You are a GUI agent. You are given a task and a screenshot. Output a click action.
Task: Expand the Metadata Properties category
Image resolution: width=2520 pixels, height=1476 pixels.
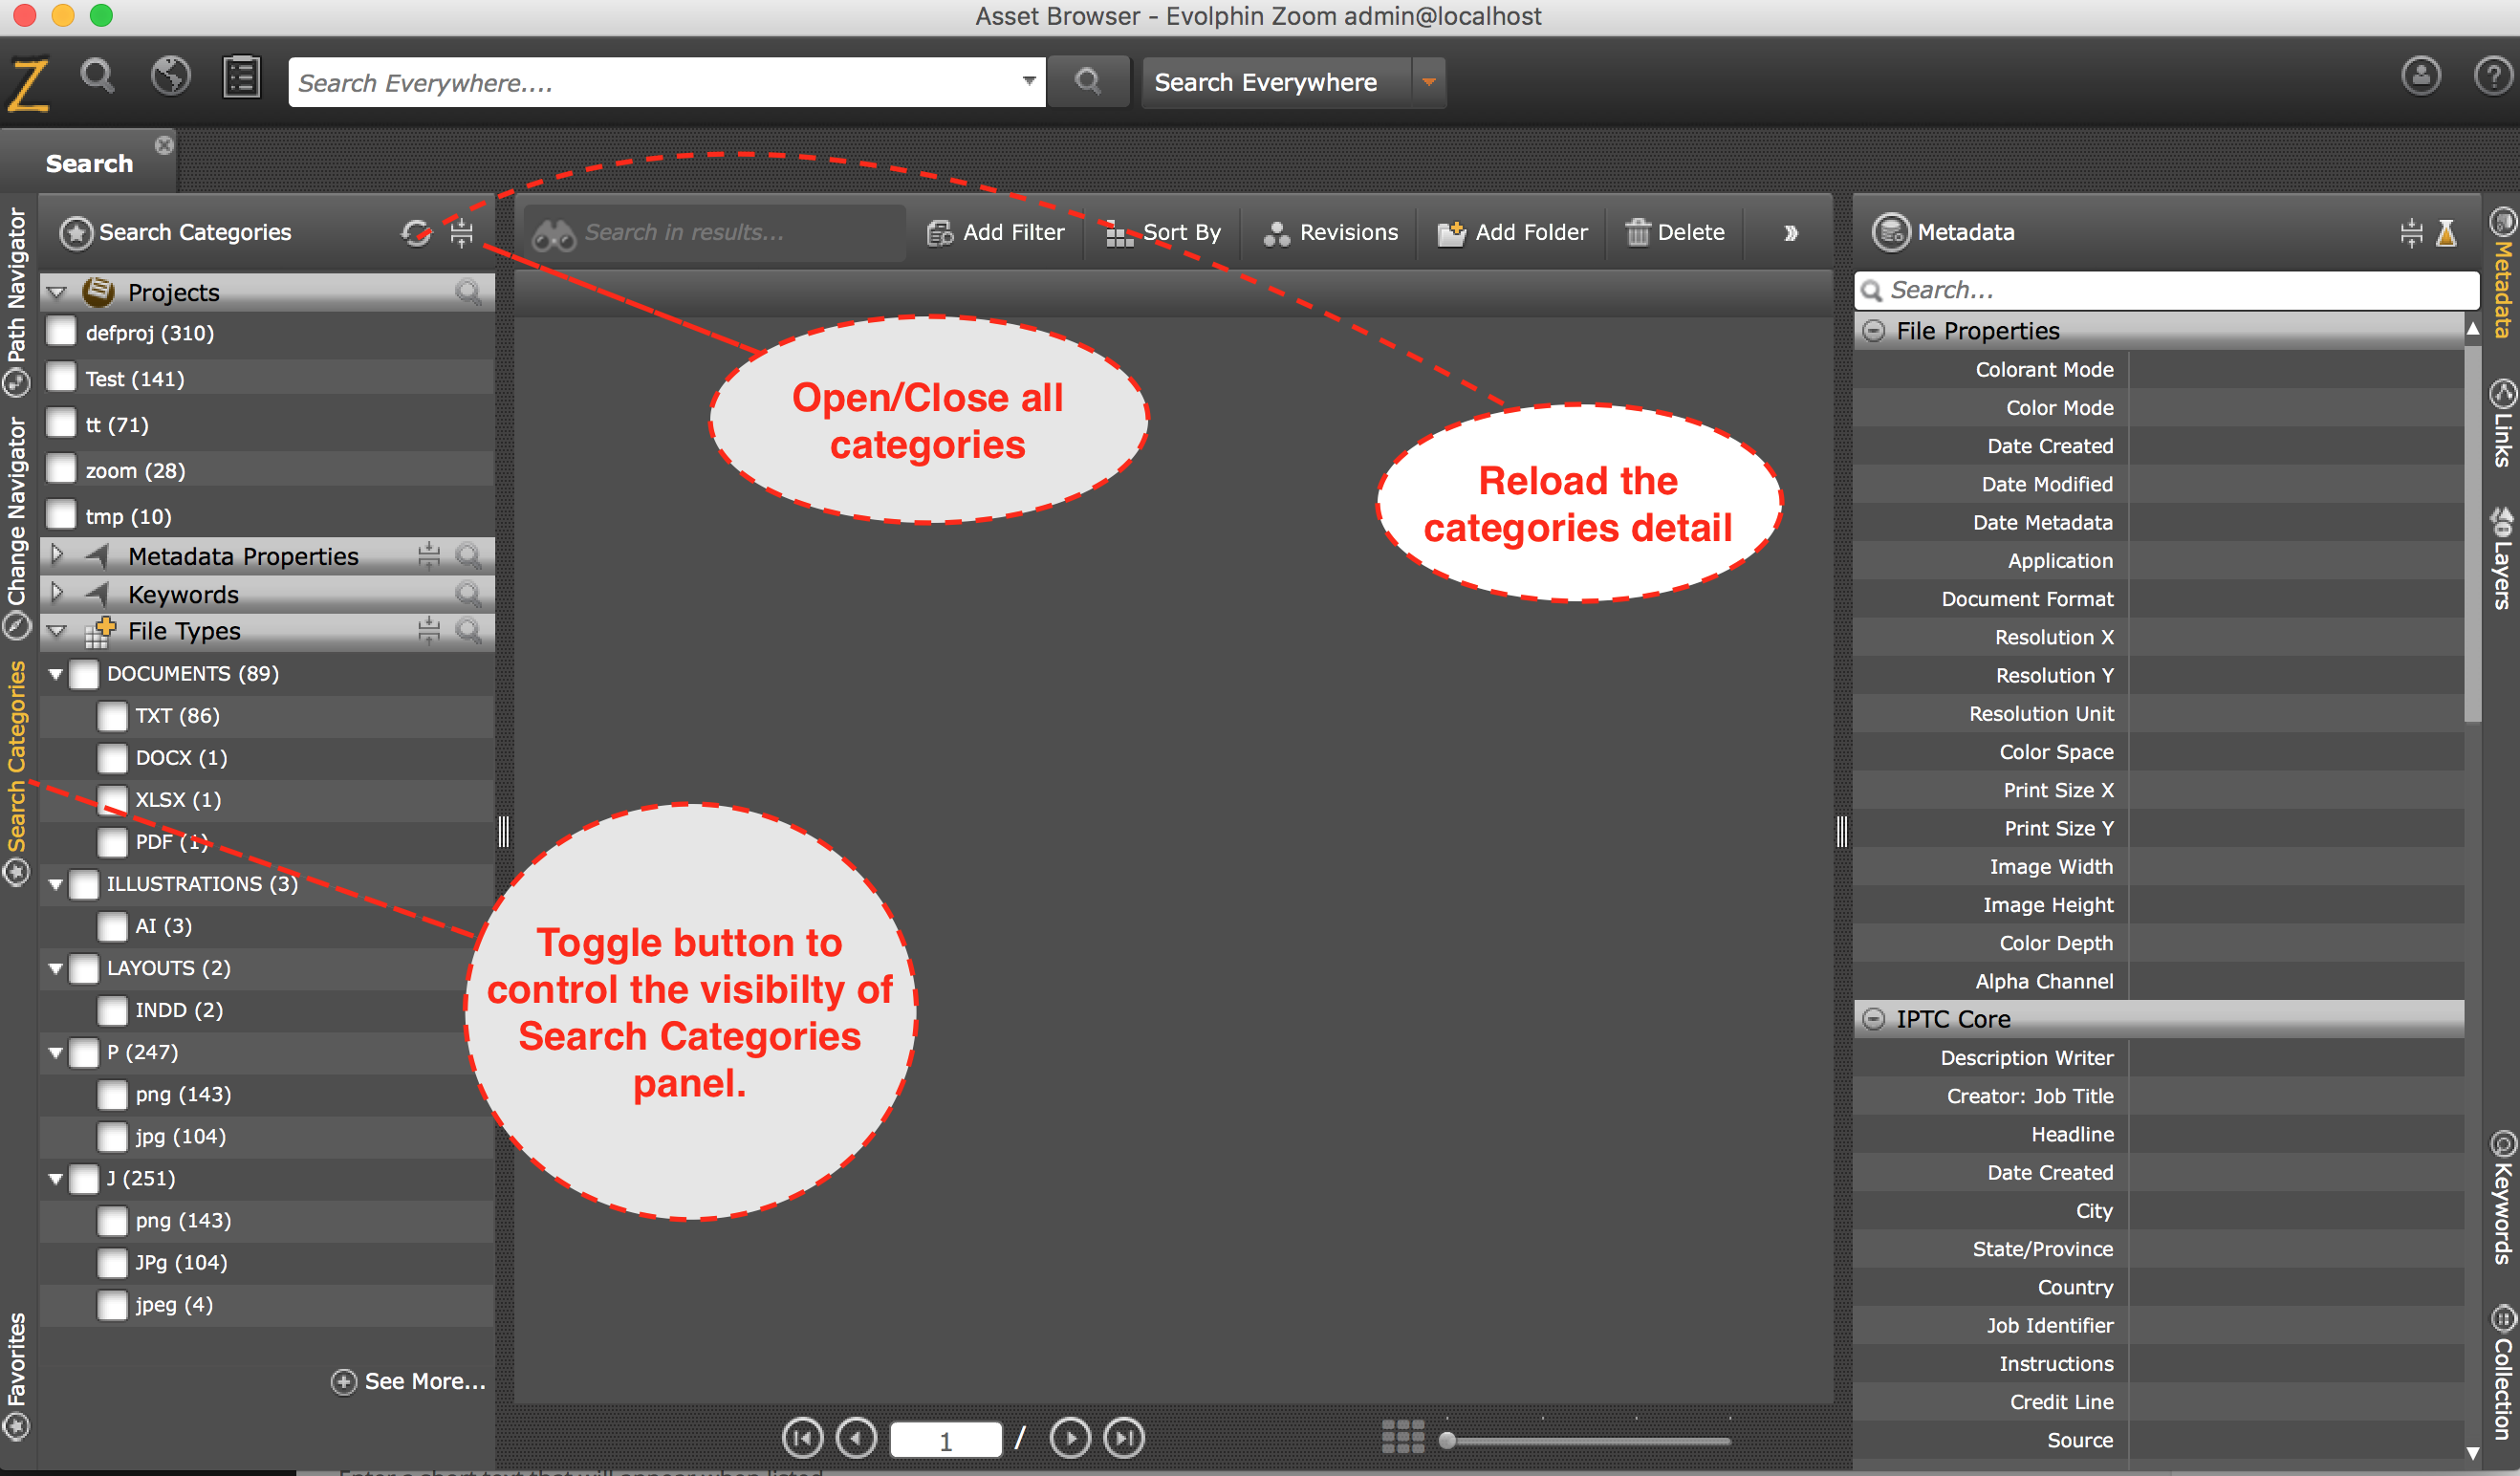click(x=57, y=555)
